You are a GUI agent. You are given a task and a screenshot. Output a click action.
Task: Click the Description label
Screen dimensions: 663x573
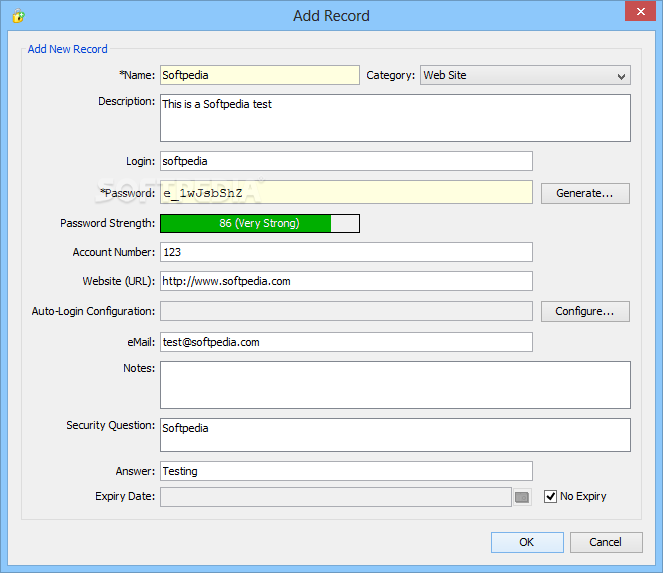tap(126, 101)
